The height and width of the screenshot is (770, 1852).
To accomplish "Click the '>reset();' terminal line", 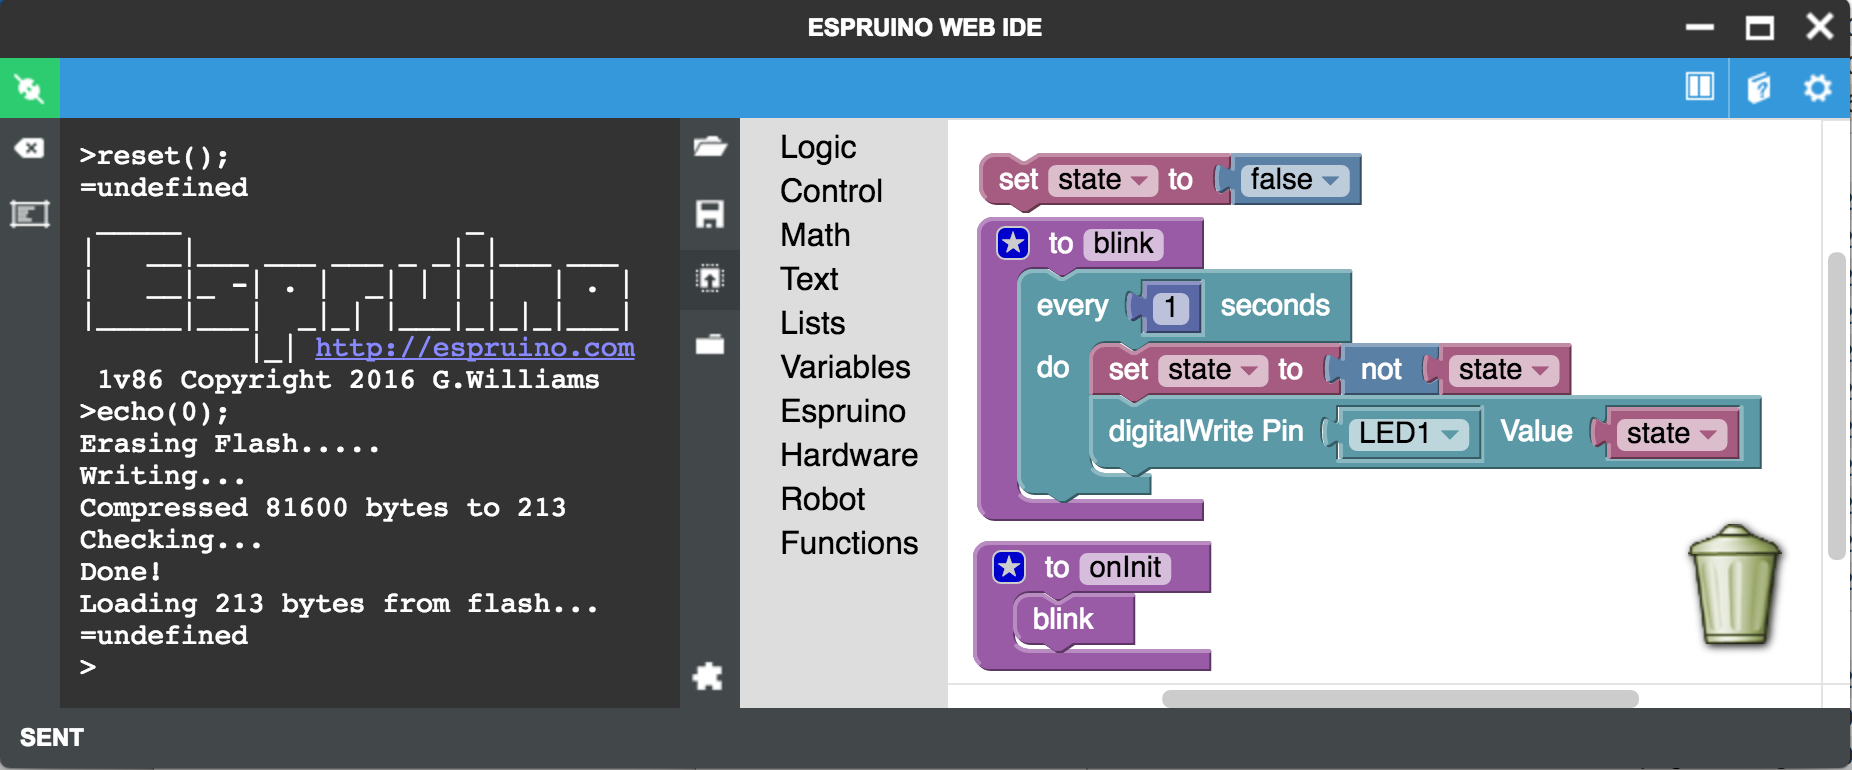I will [155, 156].
